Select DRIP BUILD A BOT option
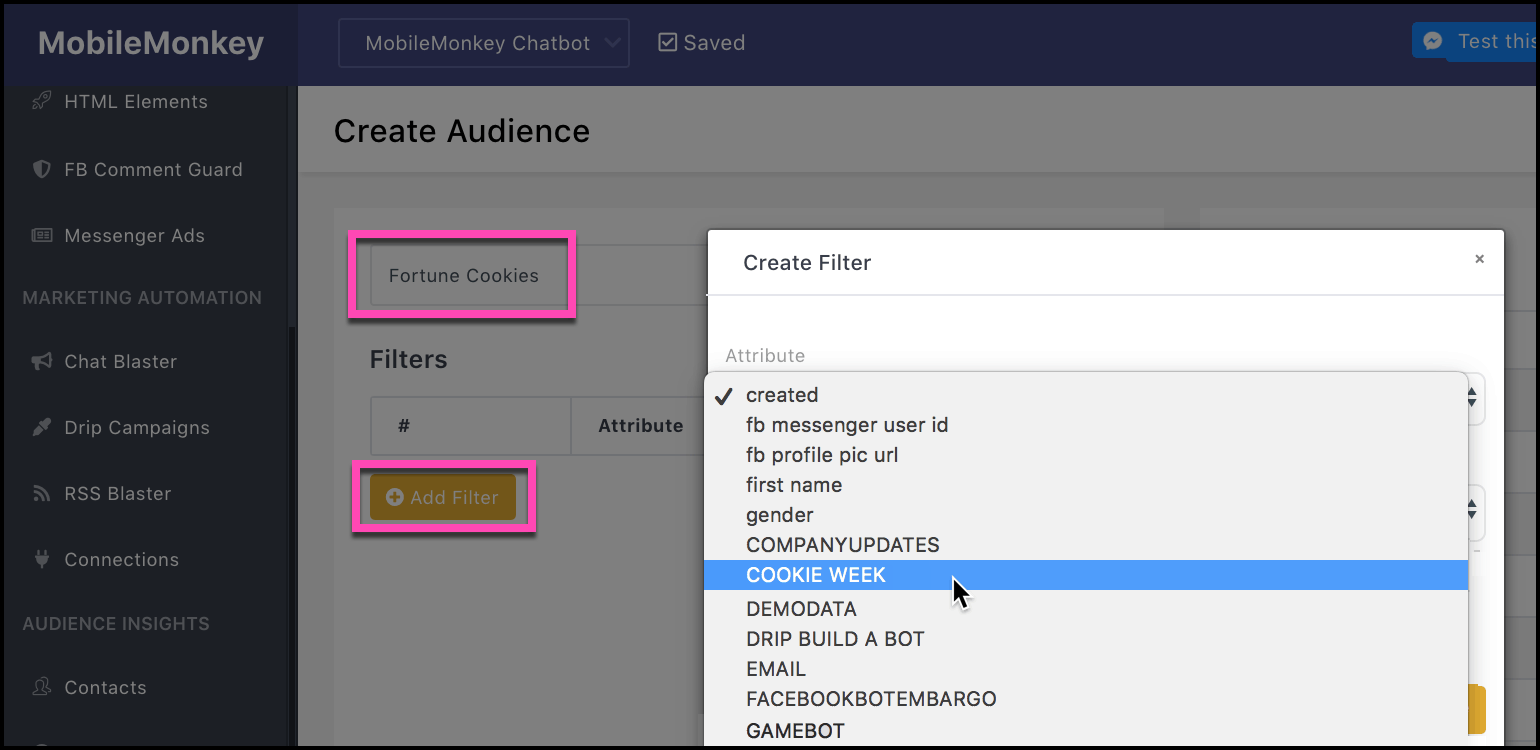1540x750 pixels. 1086,639
